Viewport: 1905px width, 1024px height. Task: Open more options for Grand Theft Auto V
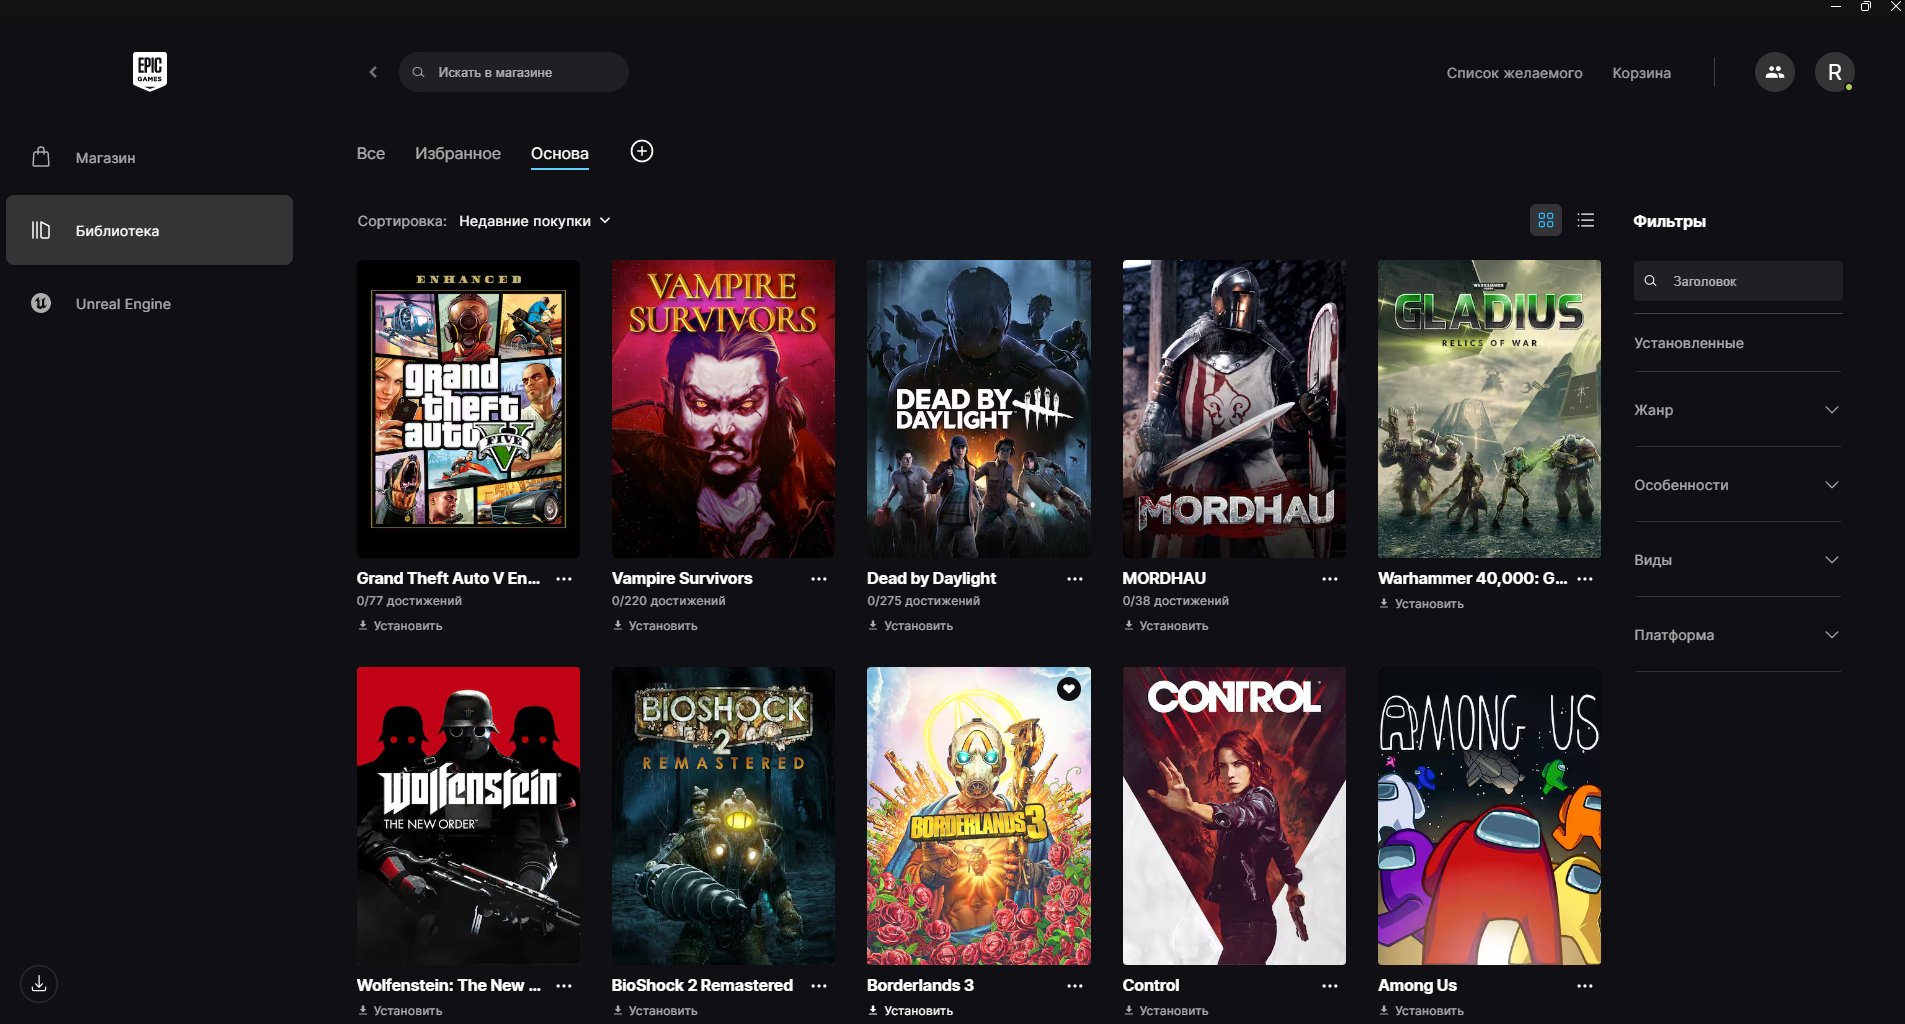point(564,579)
